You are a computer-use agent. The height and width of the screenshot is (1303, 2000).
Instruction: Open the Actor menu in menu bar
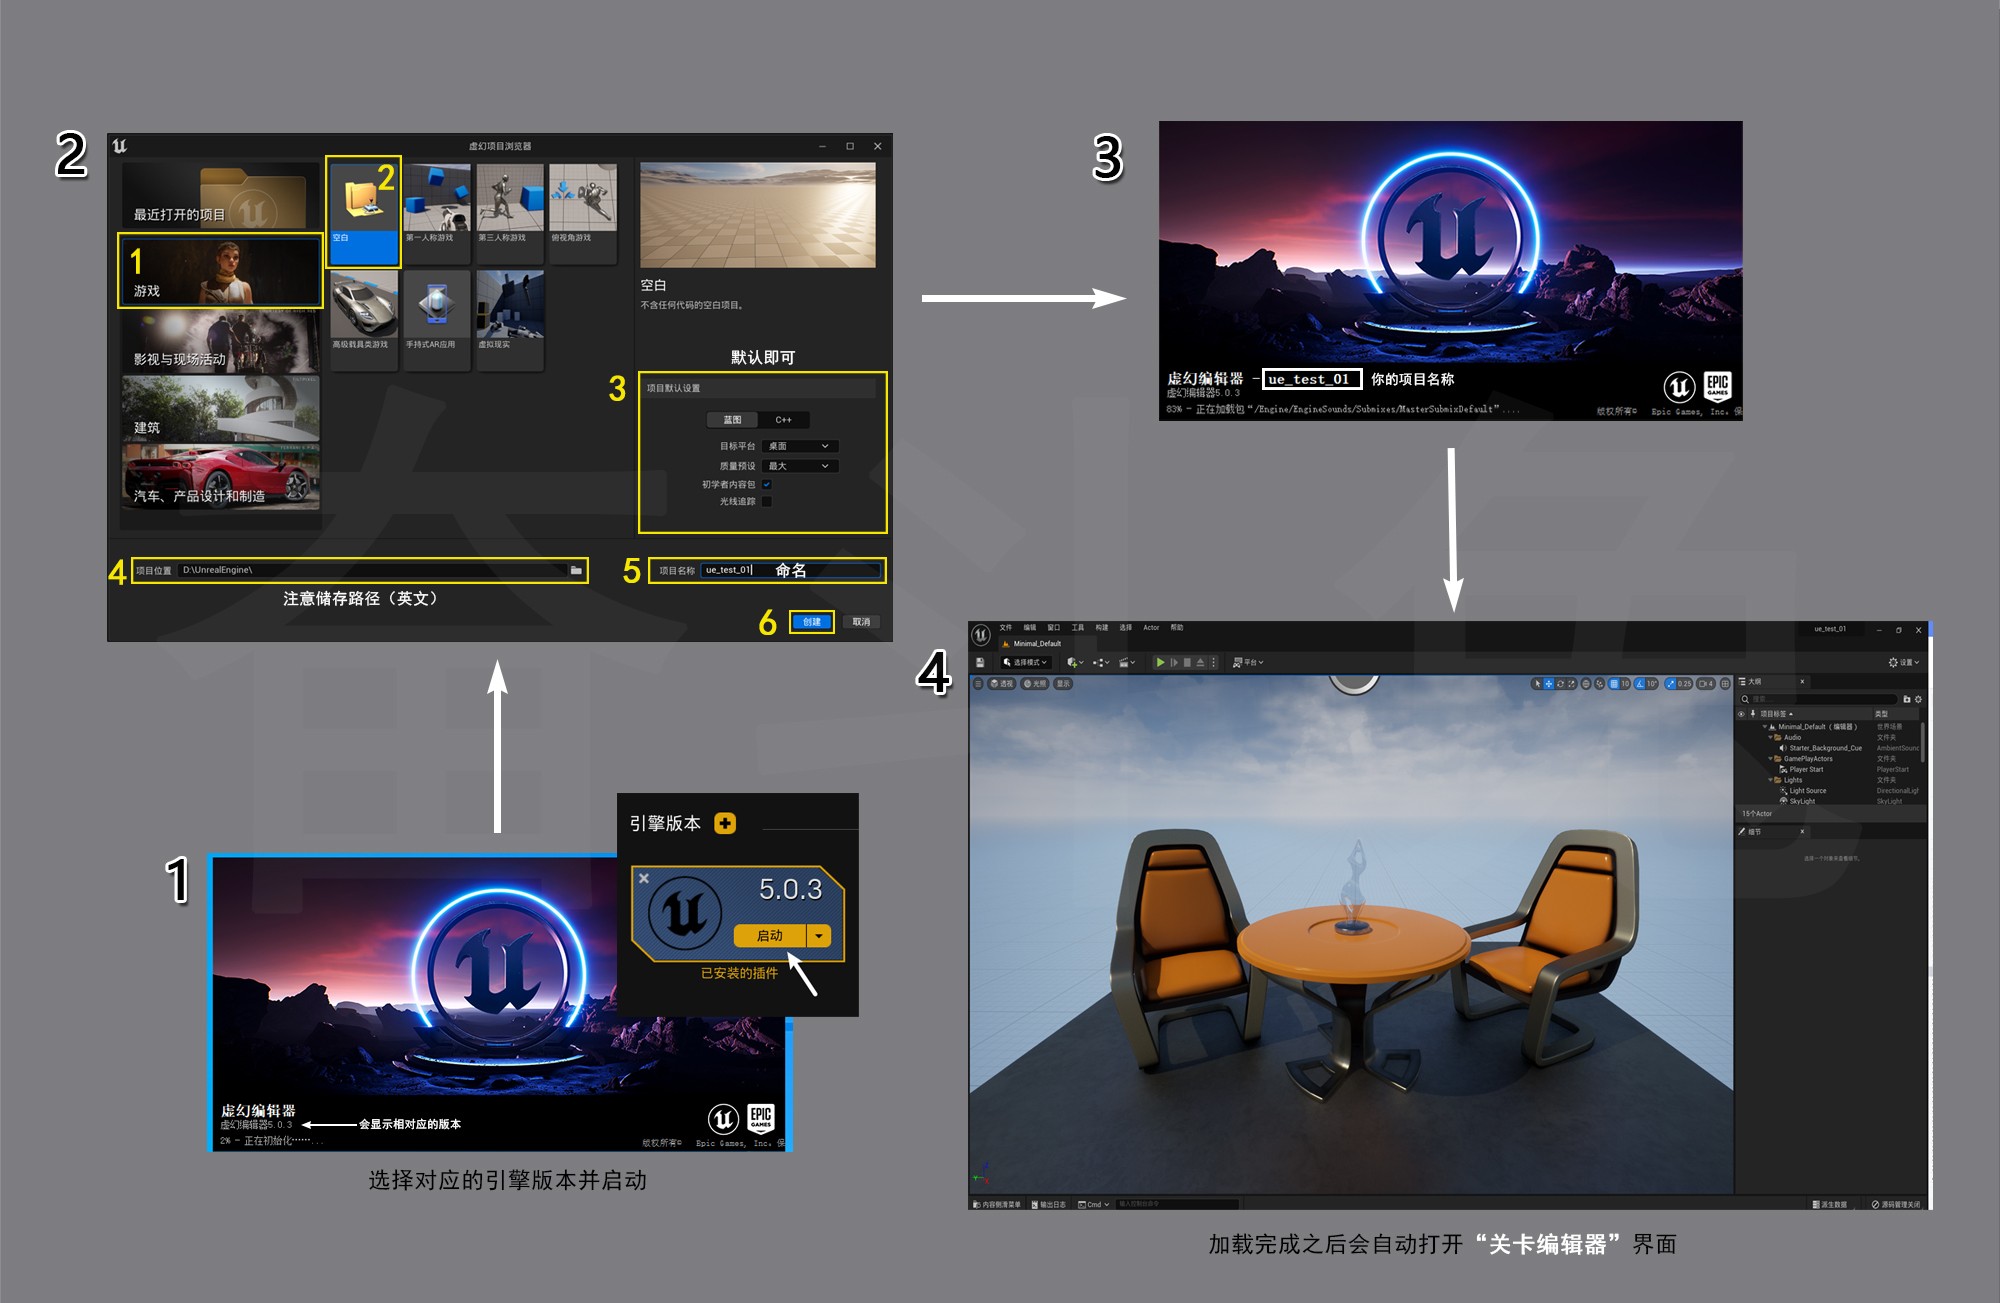tap(1151, 628)
